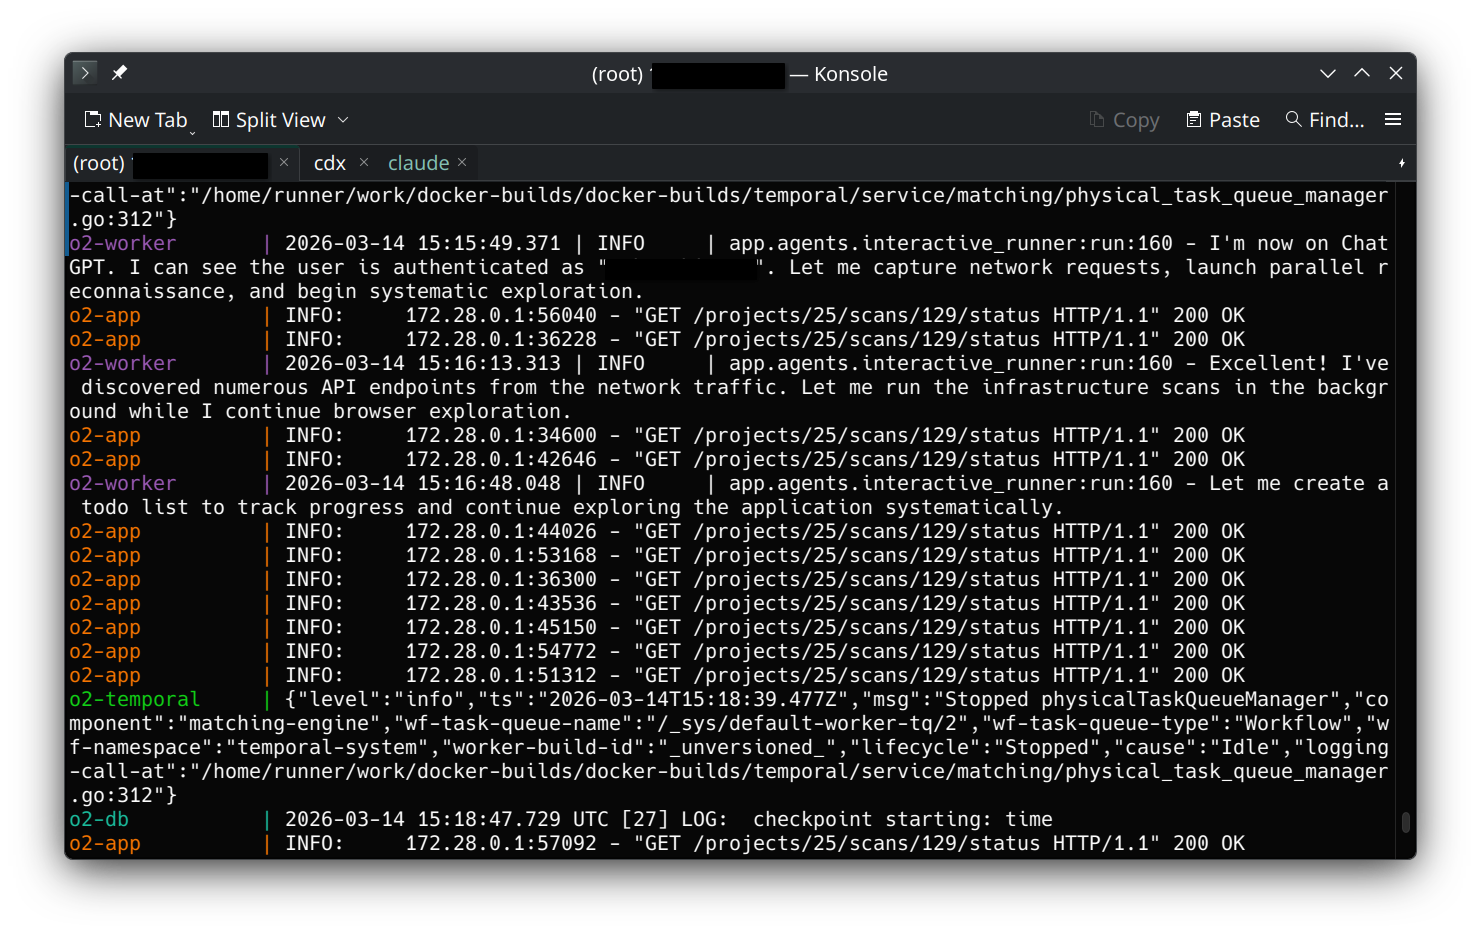Open Find... search in the toolbar
This screenshot has width=1481, height=936.
[1324, 120]
